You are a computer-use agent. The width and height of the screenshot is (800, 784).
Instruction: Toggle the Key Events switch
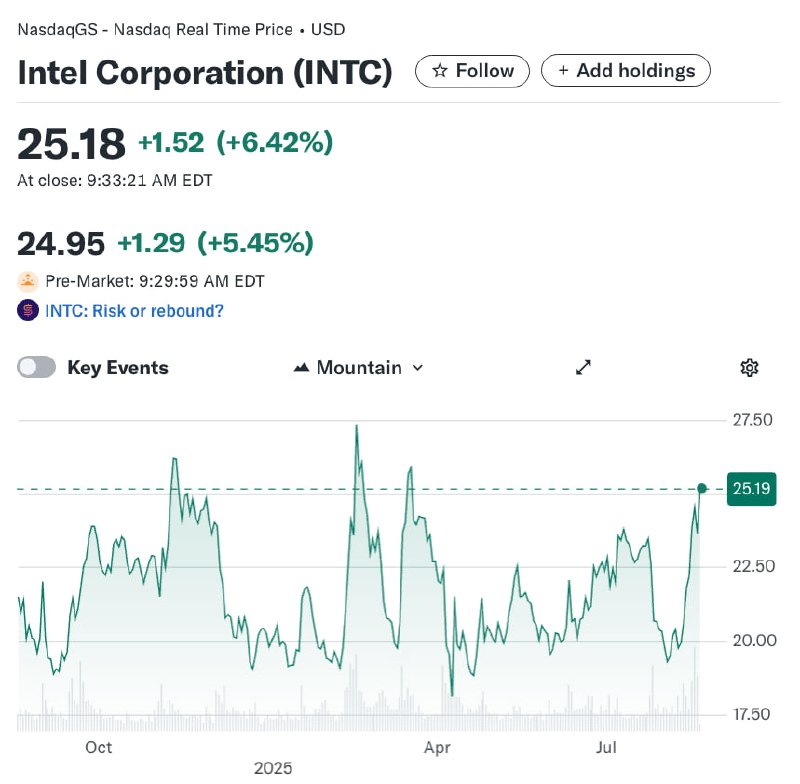coord(36,367)
